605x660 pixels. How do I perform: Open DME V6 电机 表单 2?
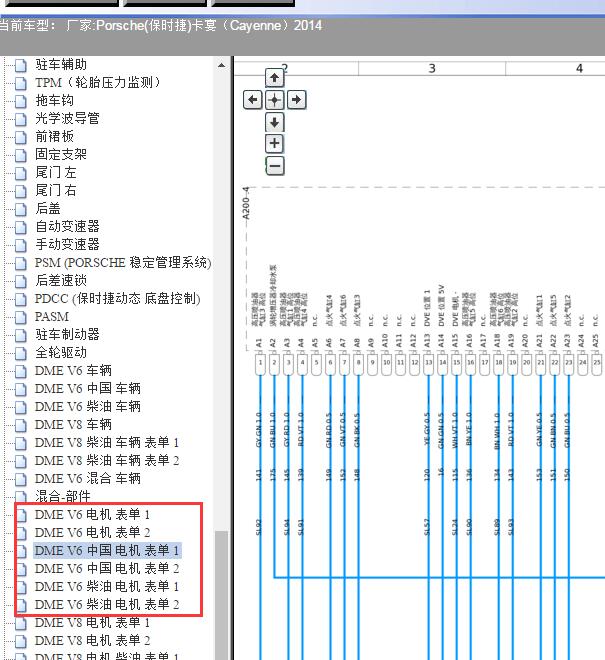pos(93,532)
